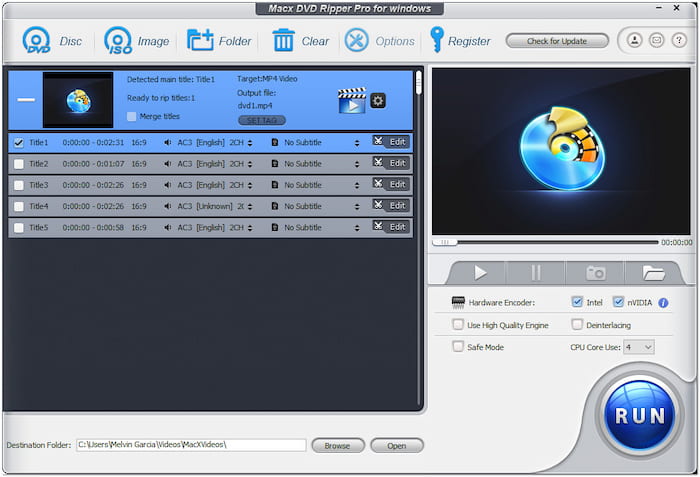Start ripping with the RUN button
The image size is (700, 477).
click(639, 414)
